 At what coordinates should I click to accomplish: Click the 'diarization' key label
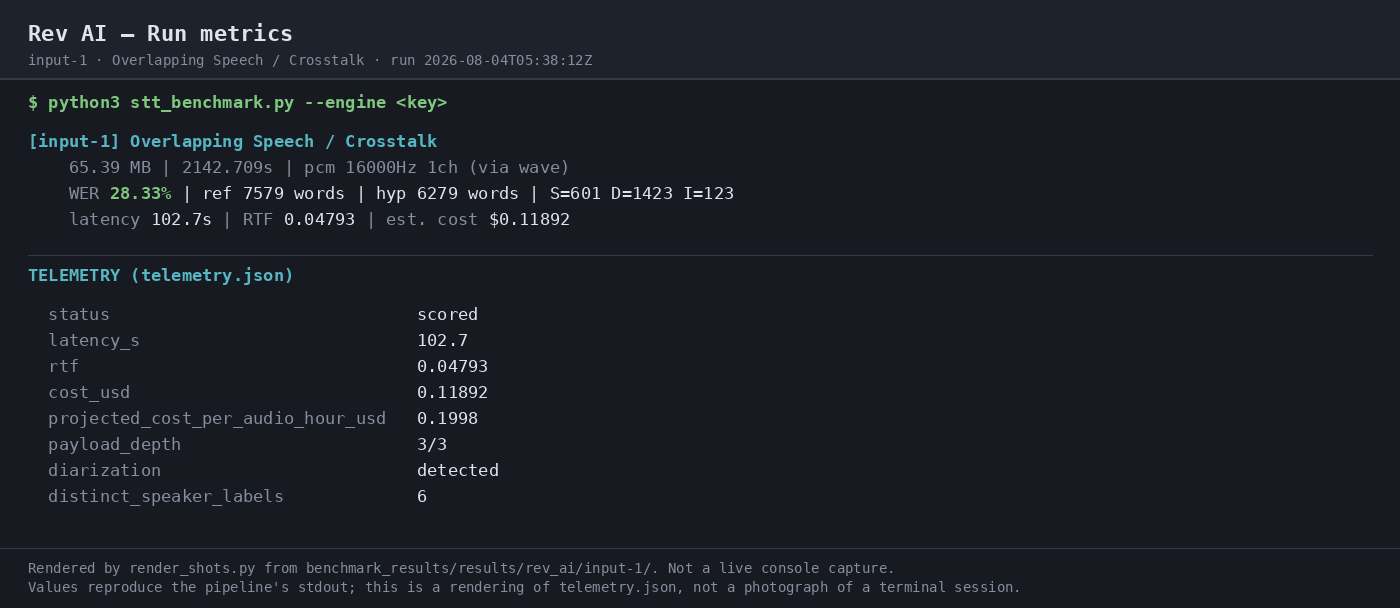pyautogui.click(x=104, y=471)
